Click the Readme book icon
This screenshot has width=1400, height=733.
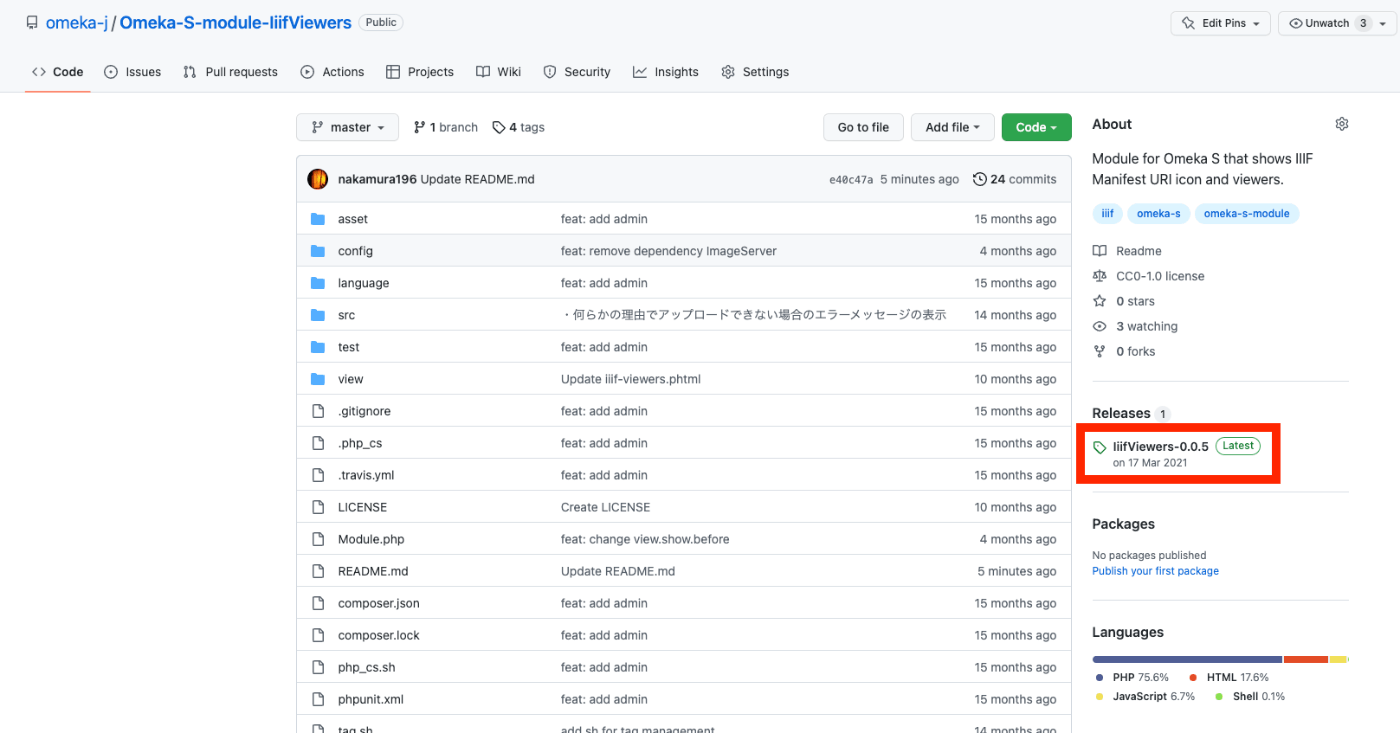[x=1100, y=251]
